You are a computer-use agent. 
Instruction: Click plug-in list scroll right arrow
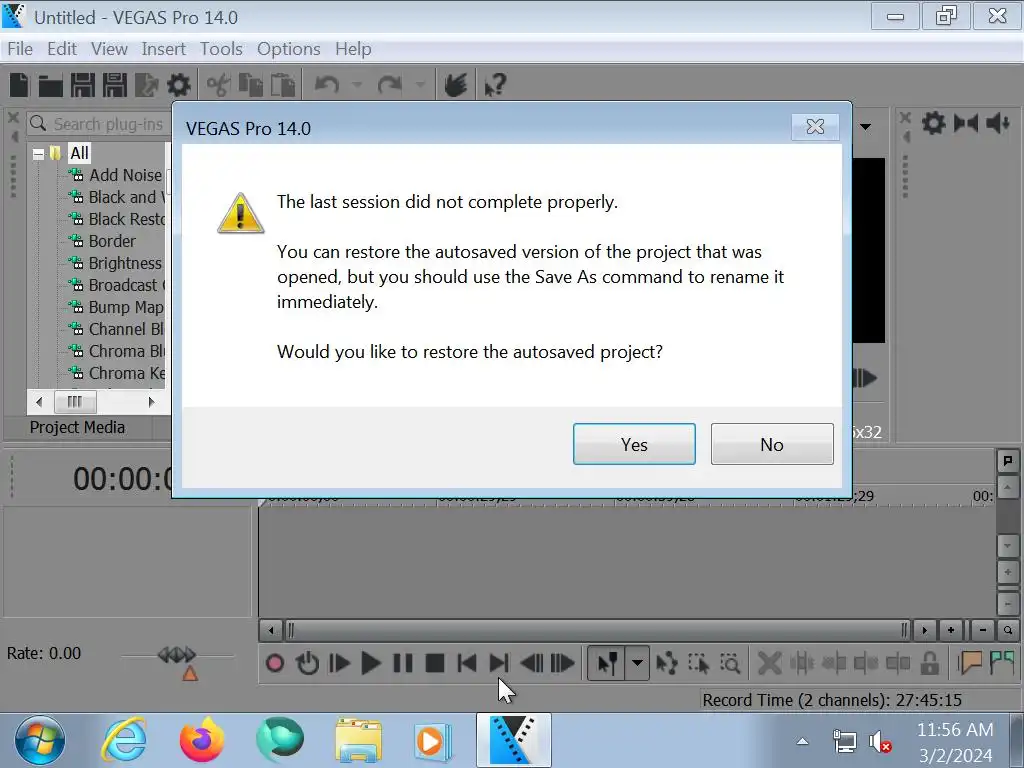[x=152, y=402]
